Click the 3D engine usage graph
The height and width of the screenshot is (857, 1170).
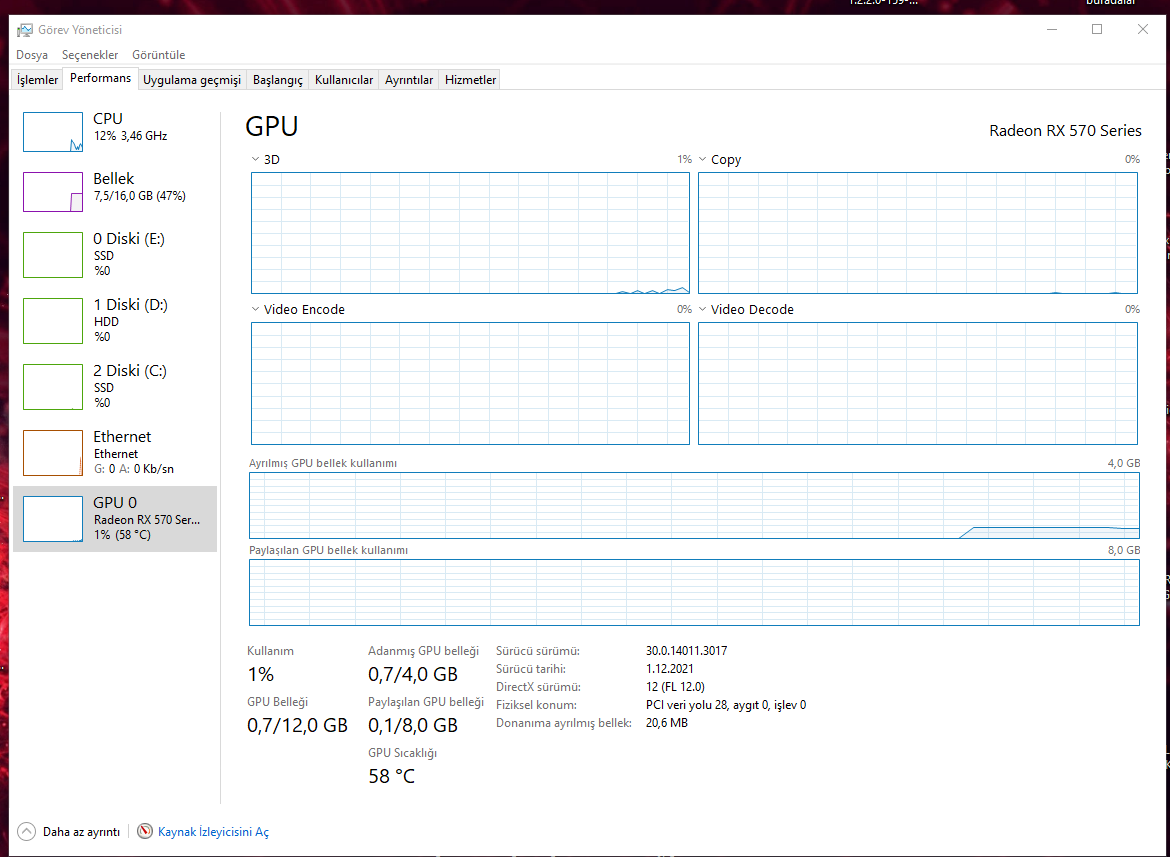[x=470, y=233]
